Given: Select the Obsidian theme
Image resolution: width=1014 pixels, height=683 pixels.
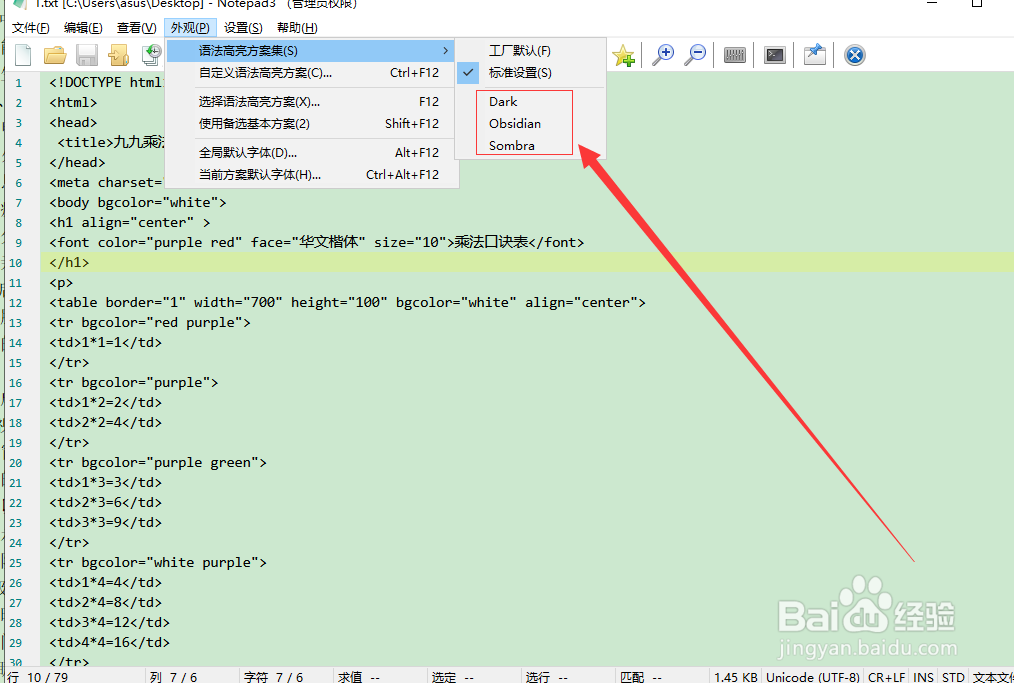Looking at the screenshot, I should (530, 124).
